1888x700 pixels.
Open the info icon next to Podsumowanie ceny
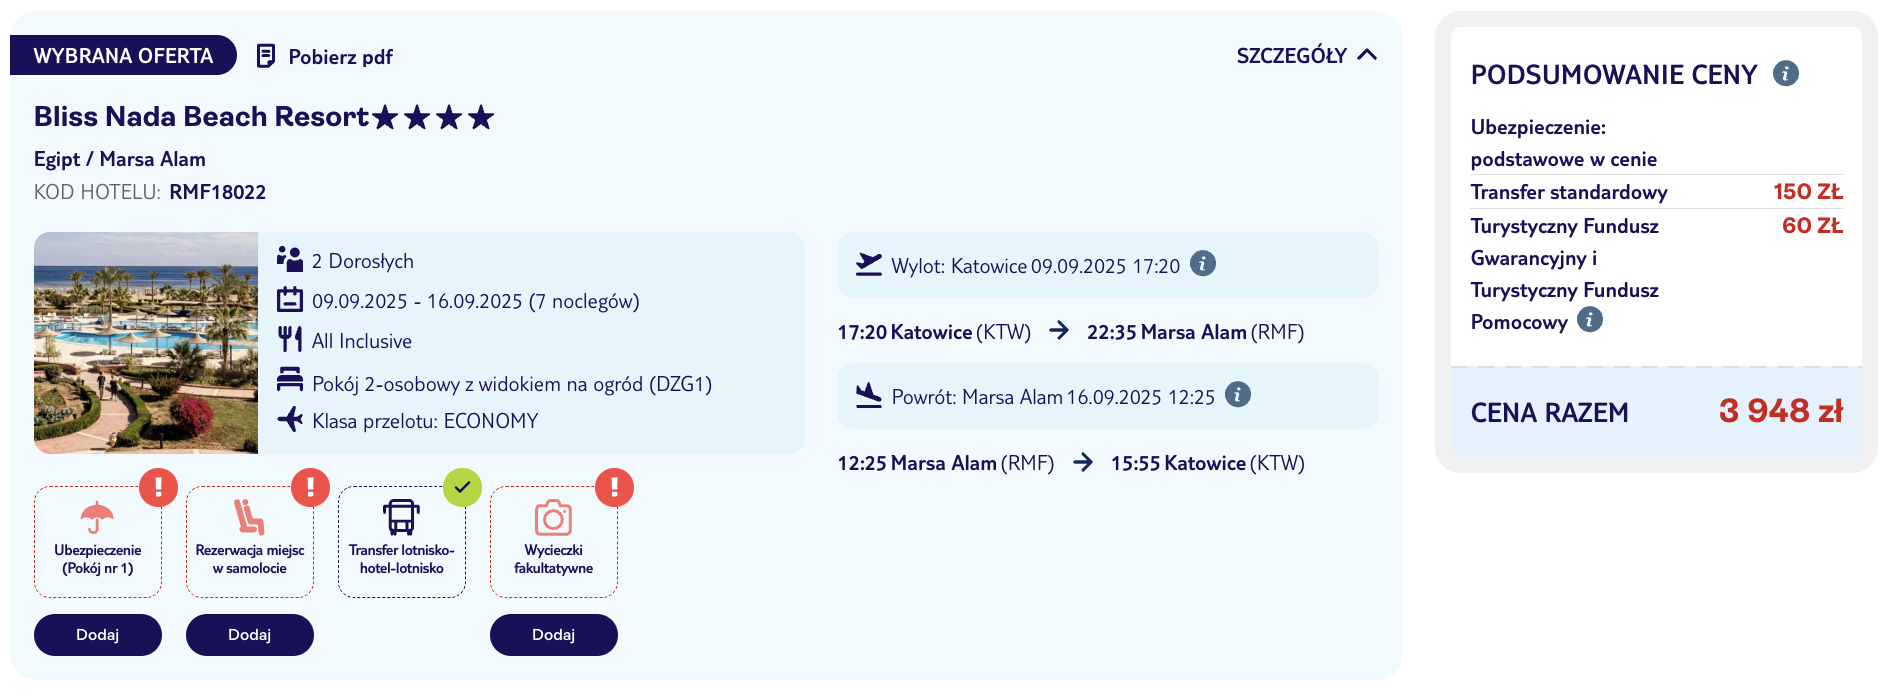(1785, 73)
